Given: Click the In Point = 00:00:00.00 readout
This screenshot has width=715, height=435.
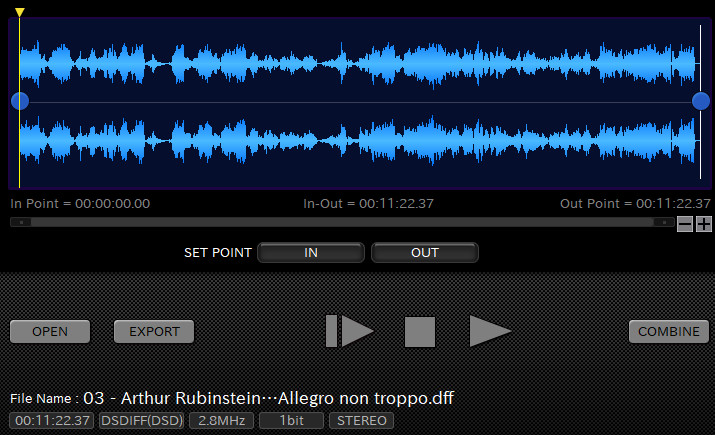Looking at the screenshot, I should pos(80,203).
